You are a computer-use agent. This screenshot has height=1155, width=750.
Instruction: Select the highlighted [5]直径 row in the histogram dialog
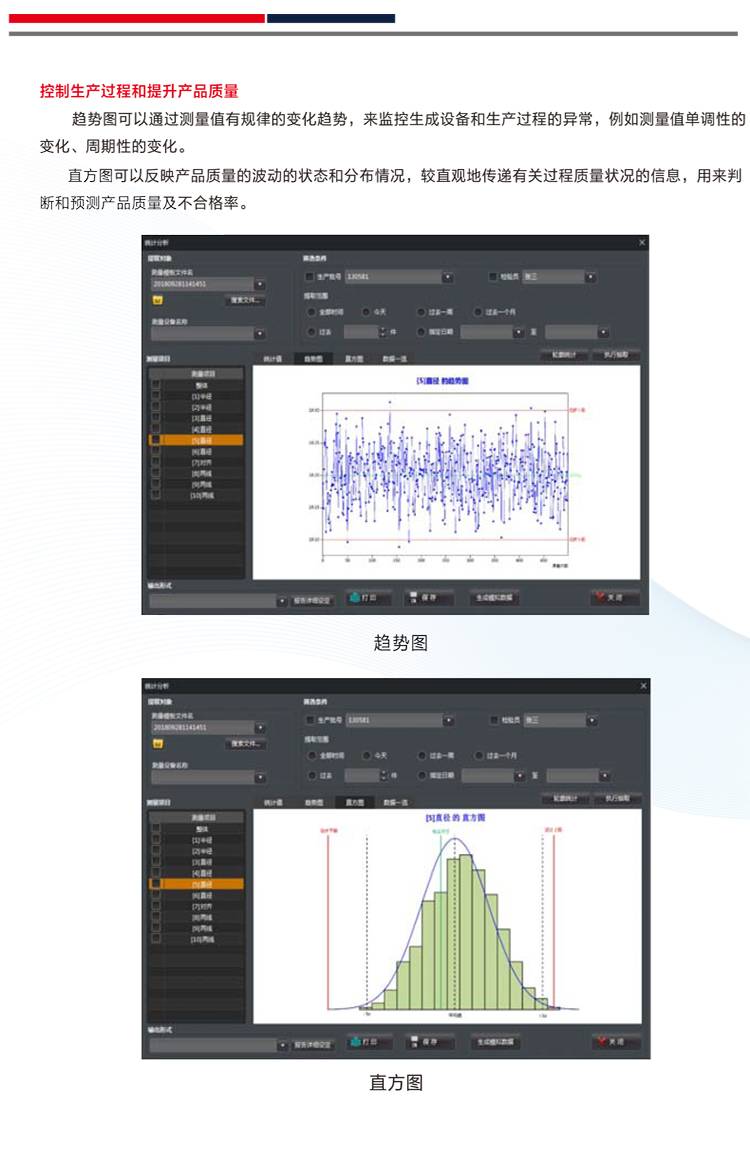tap(196, 884)
